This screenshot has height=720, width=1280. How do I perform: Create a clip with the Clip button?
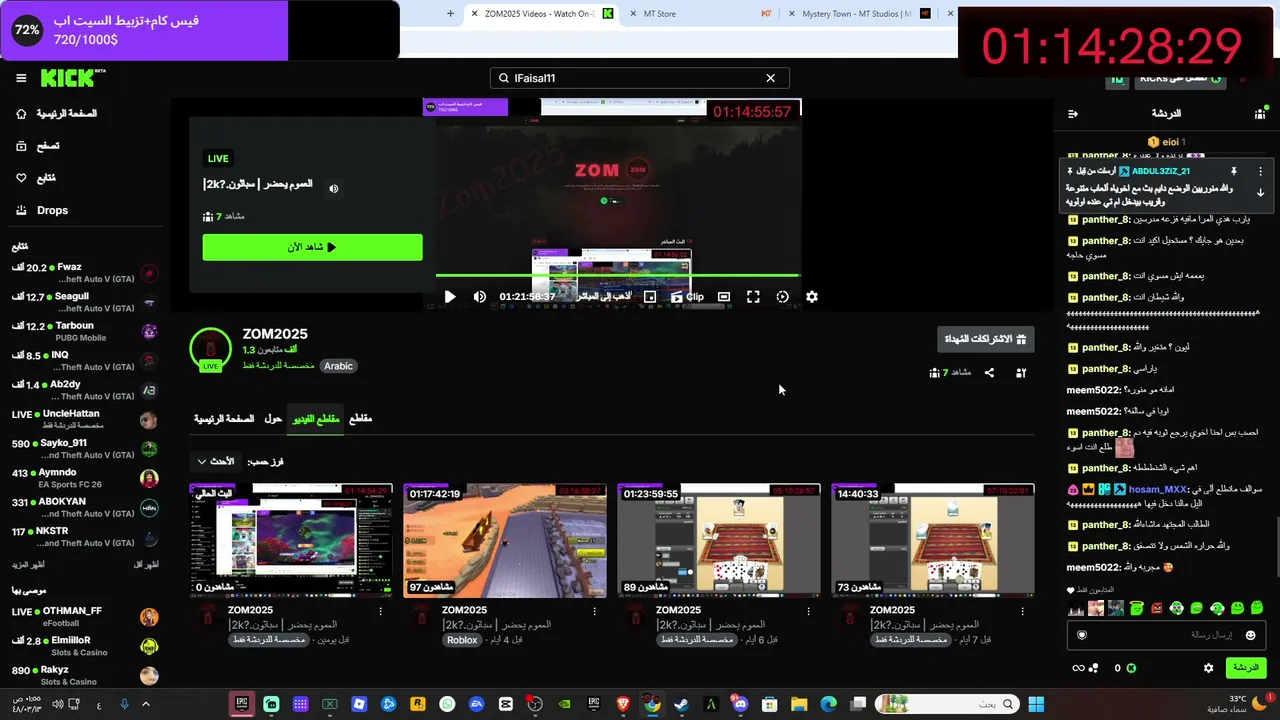click(x=687, y=297)
